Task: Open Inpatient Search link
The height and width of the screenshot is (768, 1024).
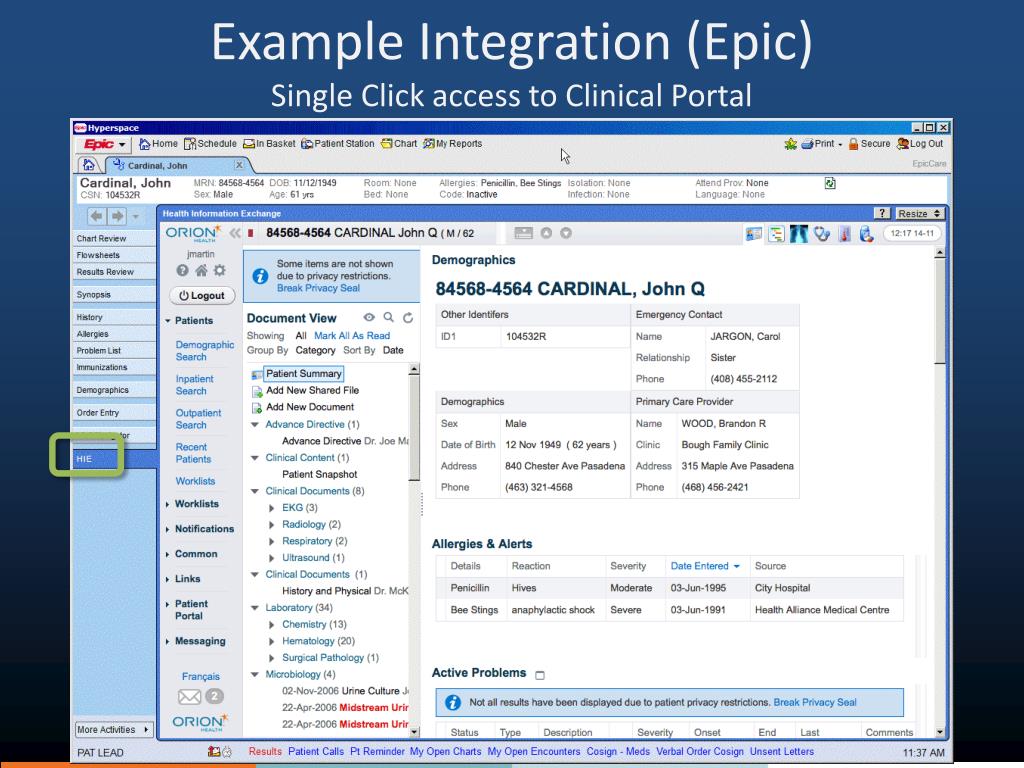Action: point(194,385)
